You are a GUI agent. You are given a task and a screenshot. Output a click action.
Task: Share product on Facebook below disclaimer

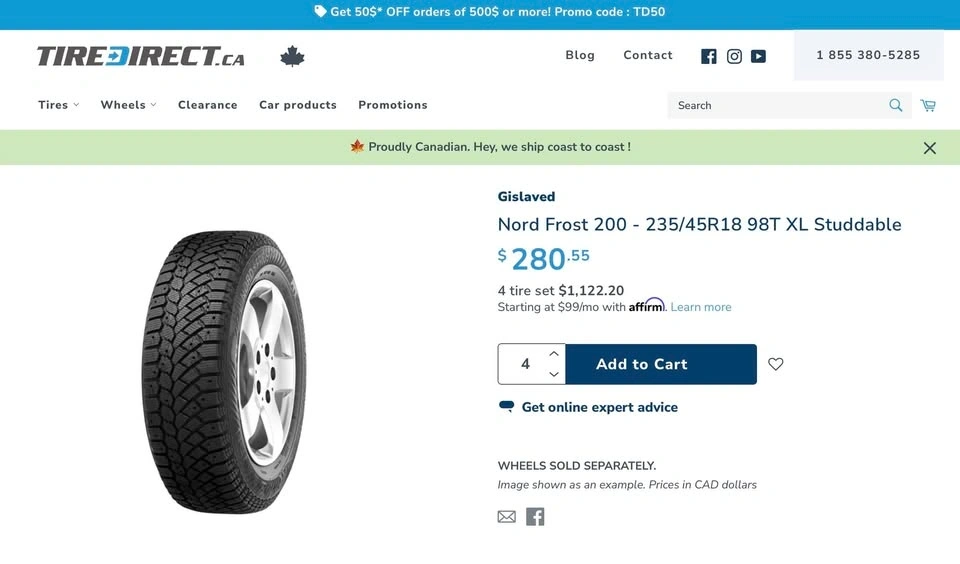536,517
